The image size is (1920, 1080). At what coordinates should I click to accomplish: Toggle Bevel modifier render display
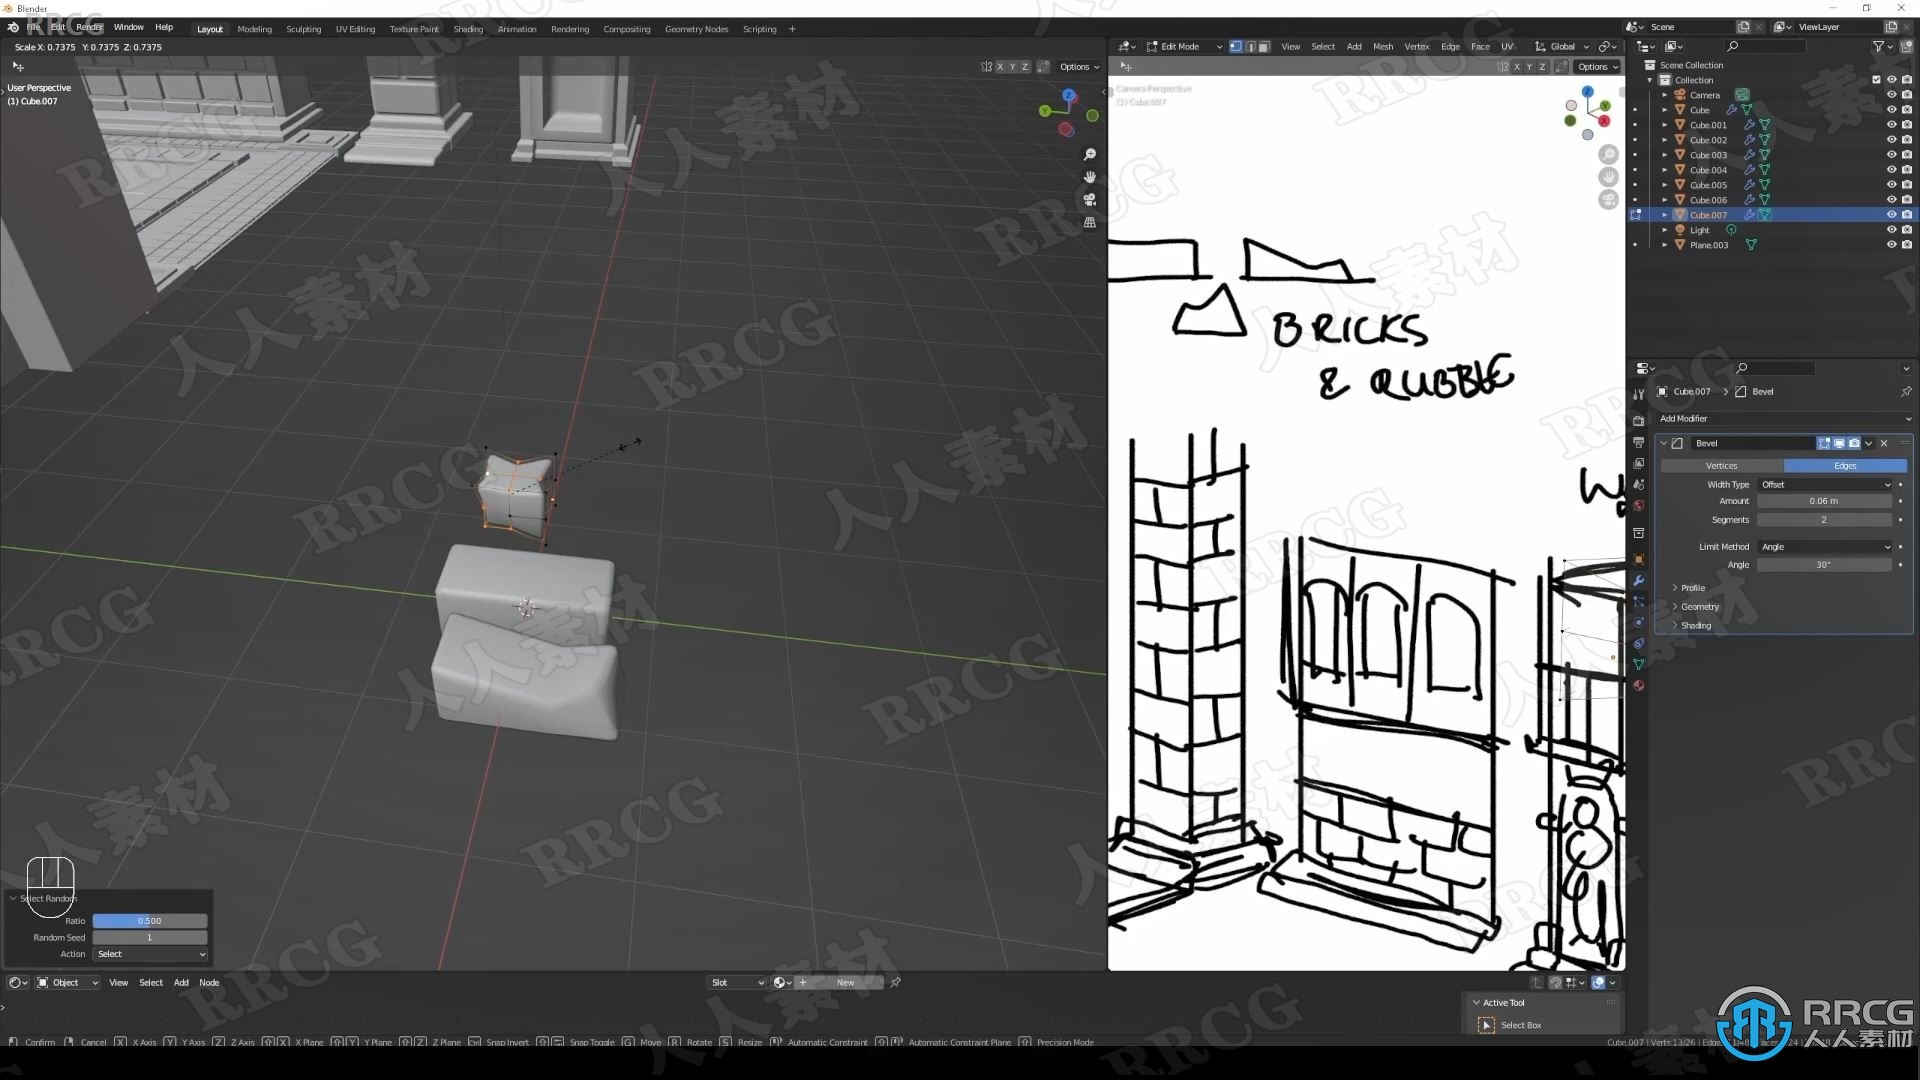click(x=1854, y=443)
